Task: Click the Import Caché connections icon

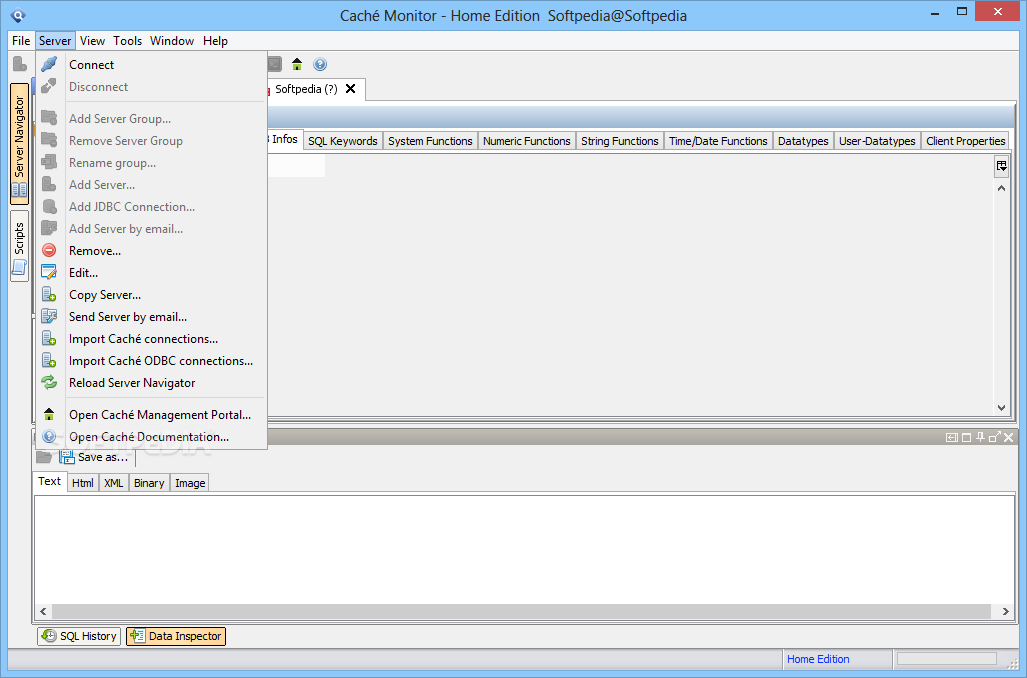Action: click(49, 339)
